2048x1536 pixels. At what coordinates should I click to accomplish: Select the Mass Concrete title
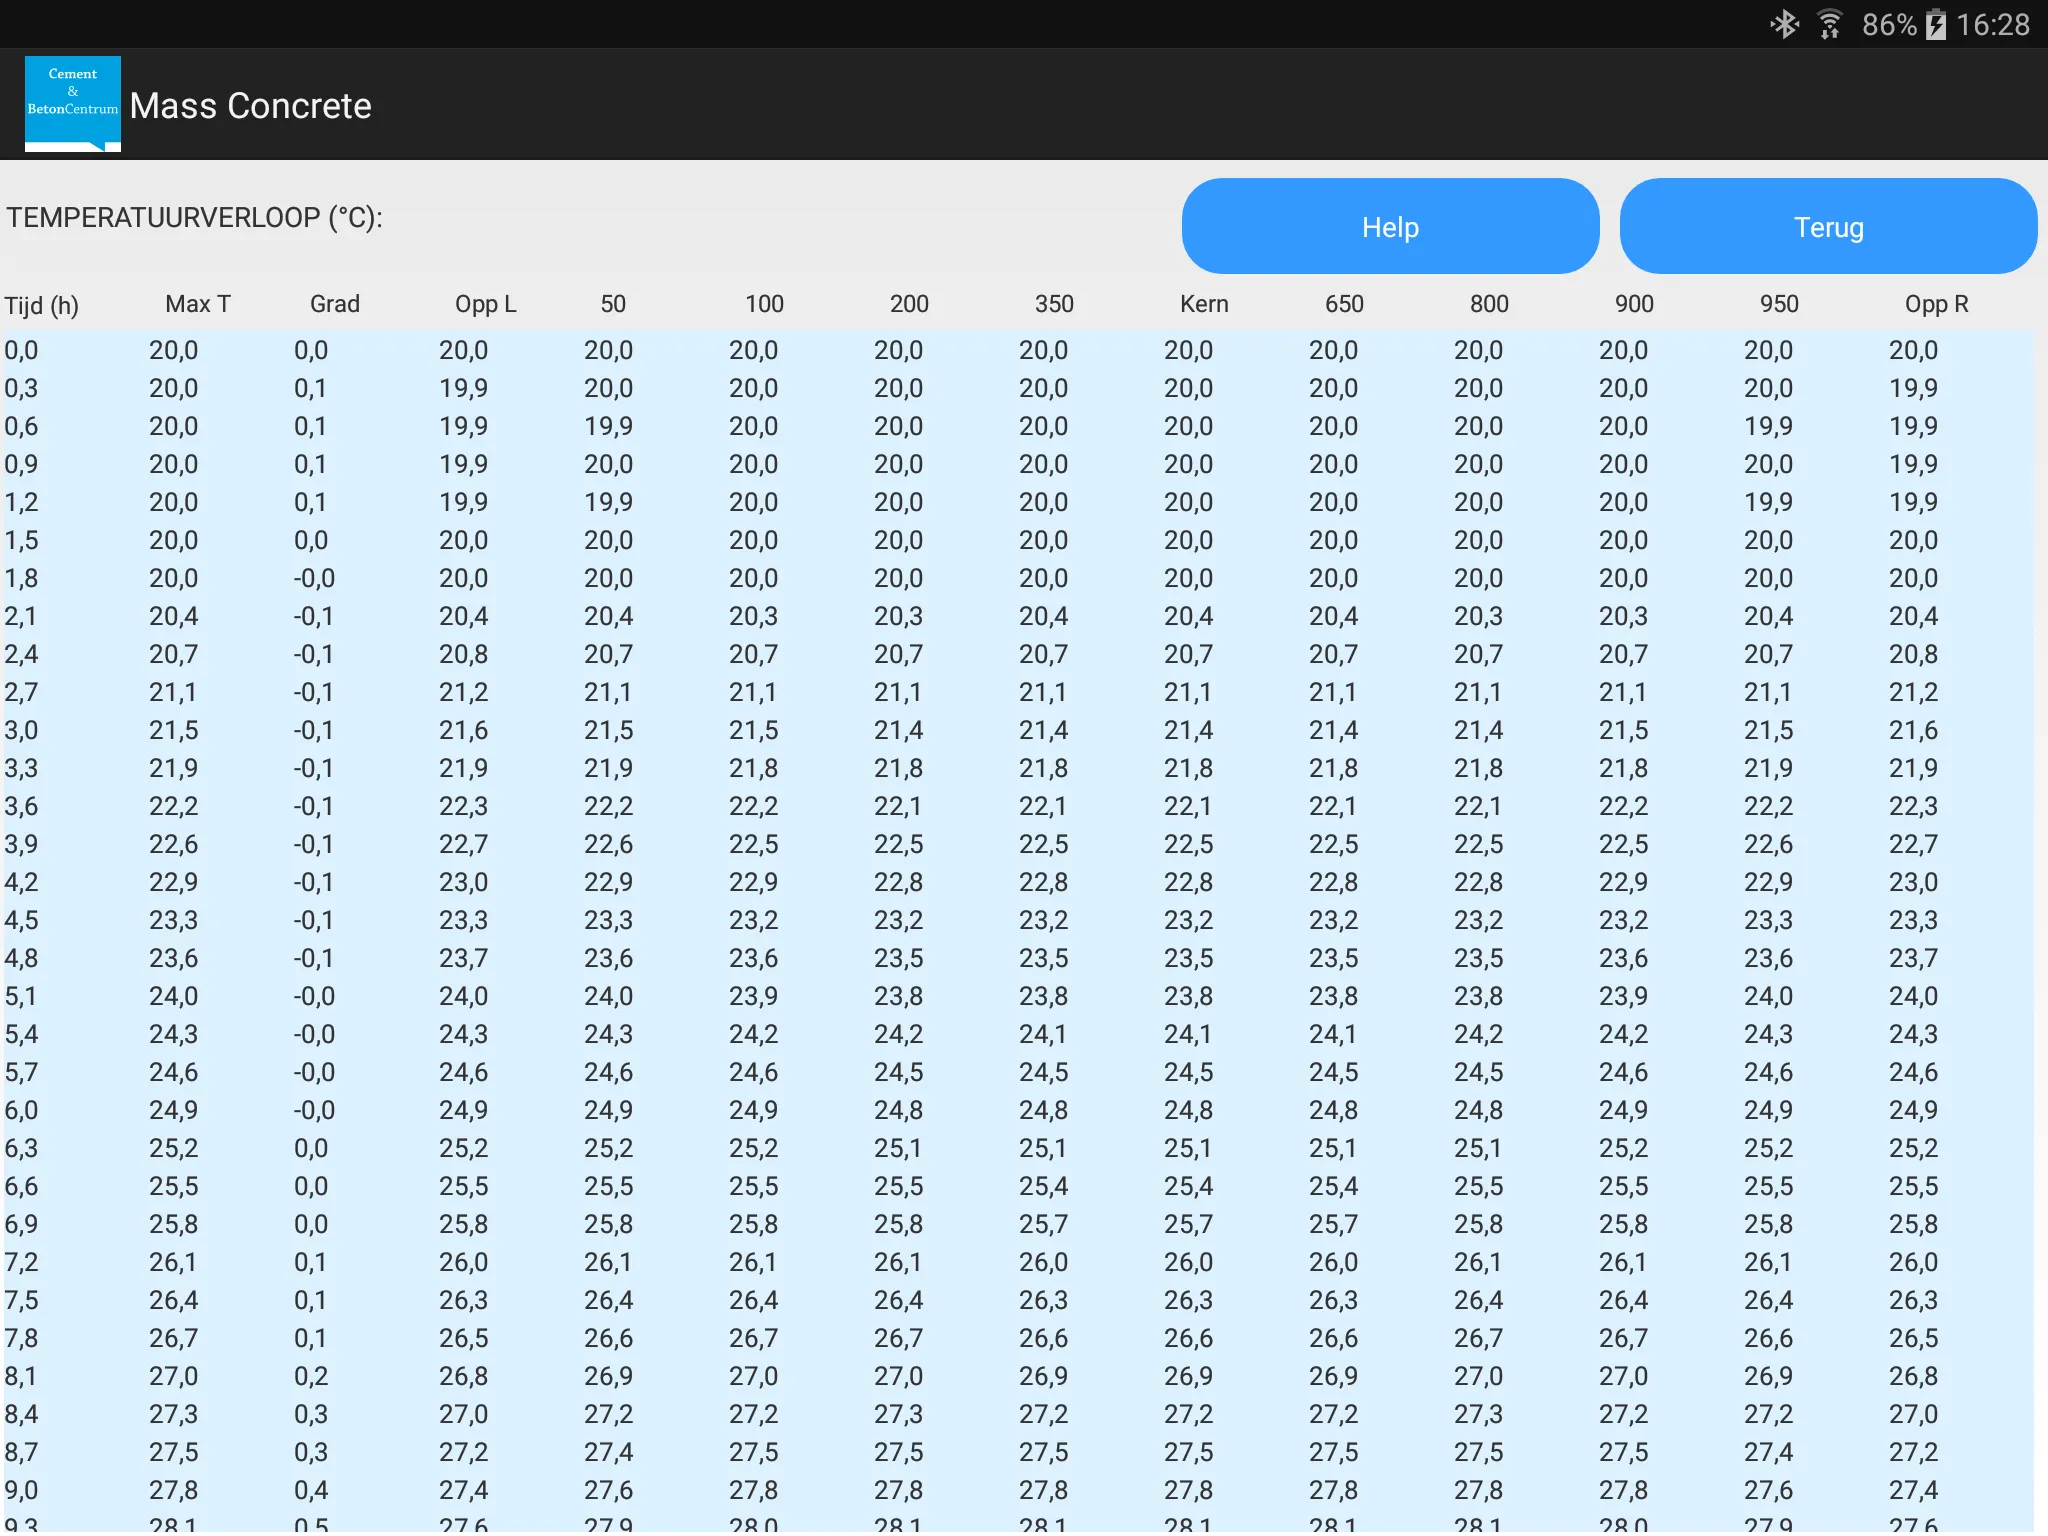coord(250,106)
